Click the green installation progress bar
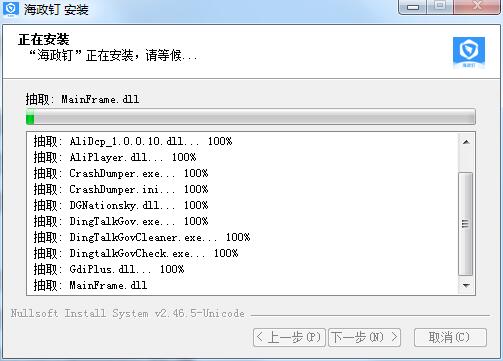Viewport: 503px width, 361px height. tap(251, 117)
